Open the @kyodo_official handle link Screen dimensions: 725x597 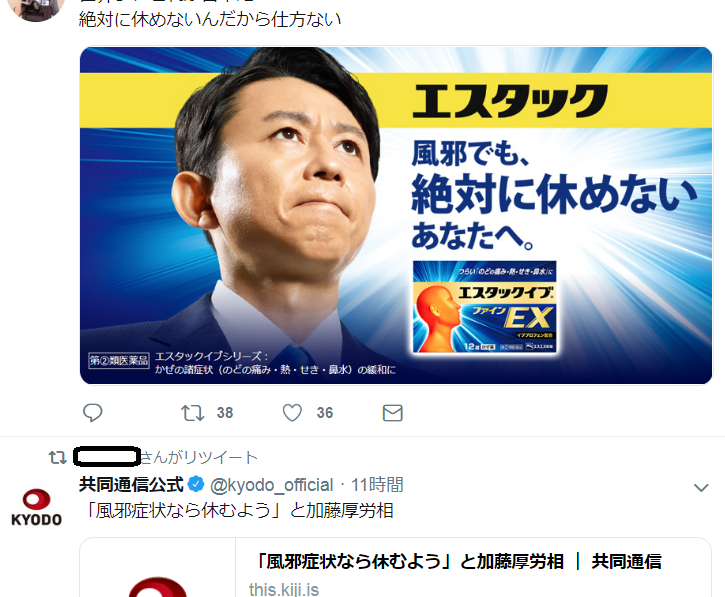click(271, 485)
